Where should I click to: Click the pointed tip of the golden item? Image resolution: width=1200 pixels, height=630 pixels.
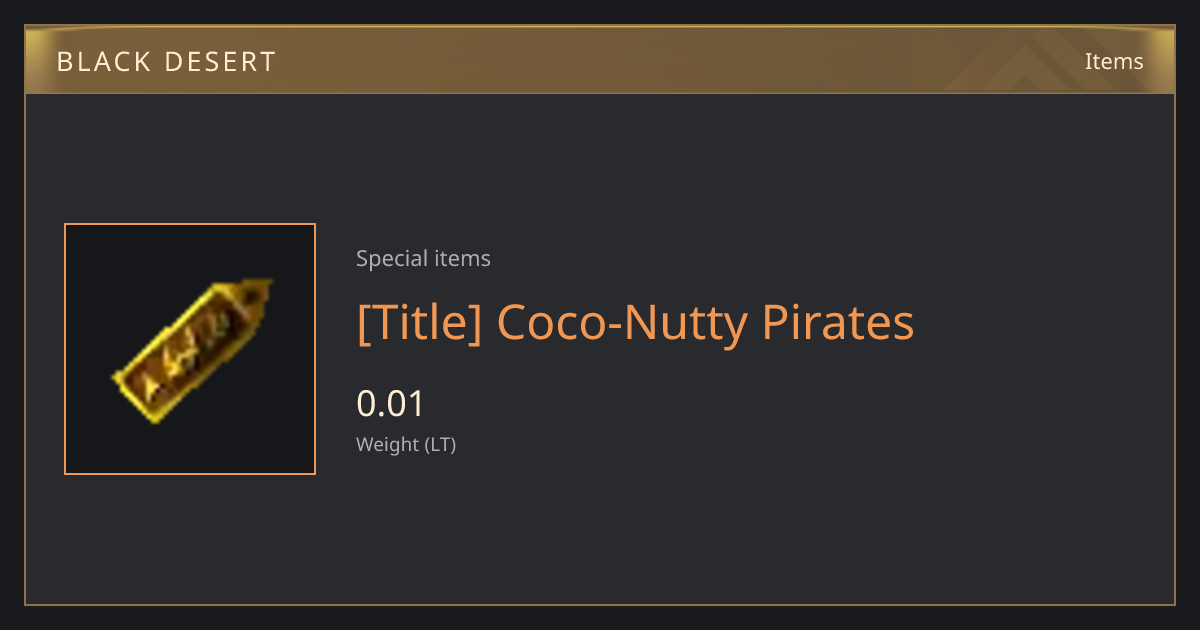pos(261,291)
